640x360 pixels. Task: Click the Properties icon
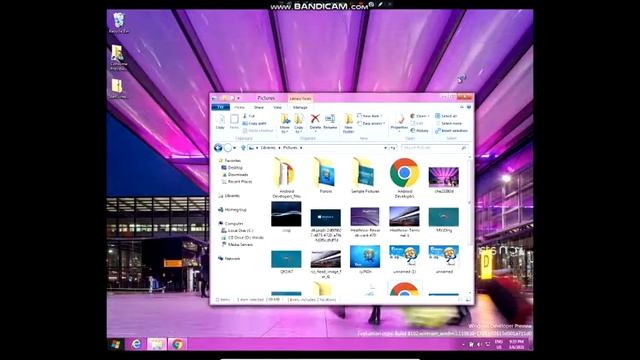399,122
